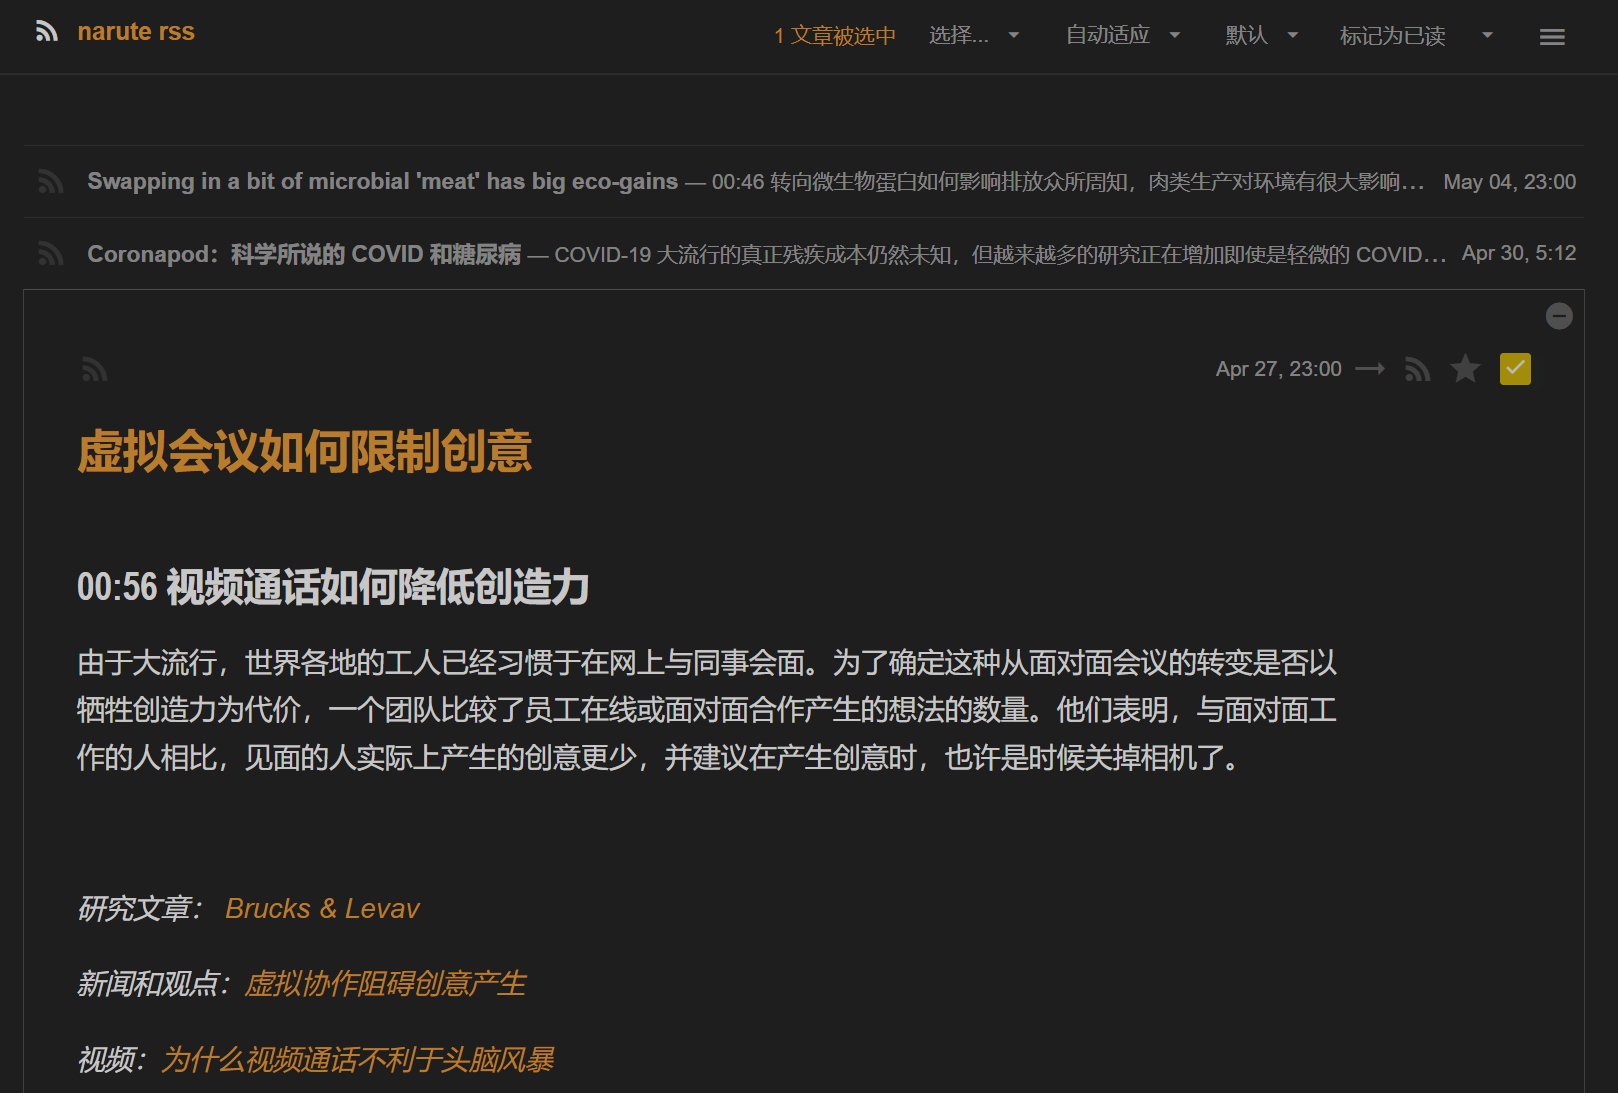
Task: Open the 默认 sort dropdown
Action: pos(1261,36)
